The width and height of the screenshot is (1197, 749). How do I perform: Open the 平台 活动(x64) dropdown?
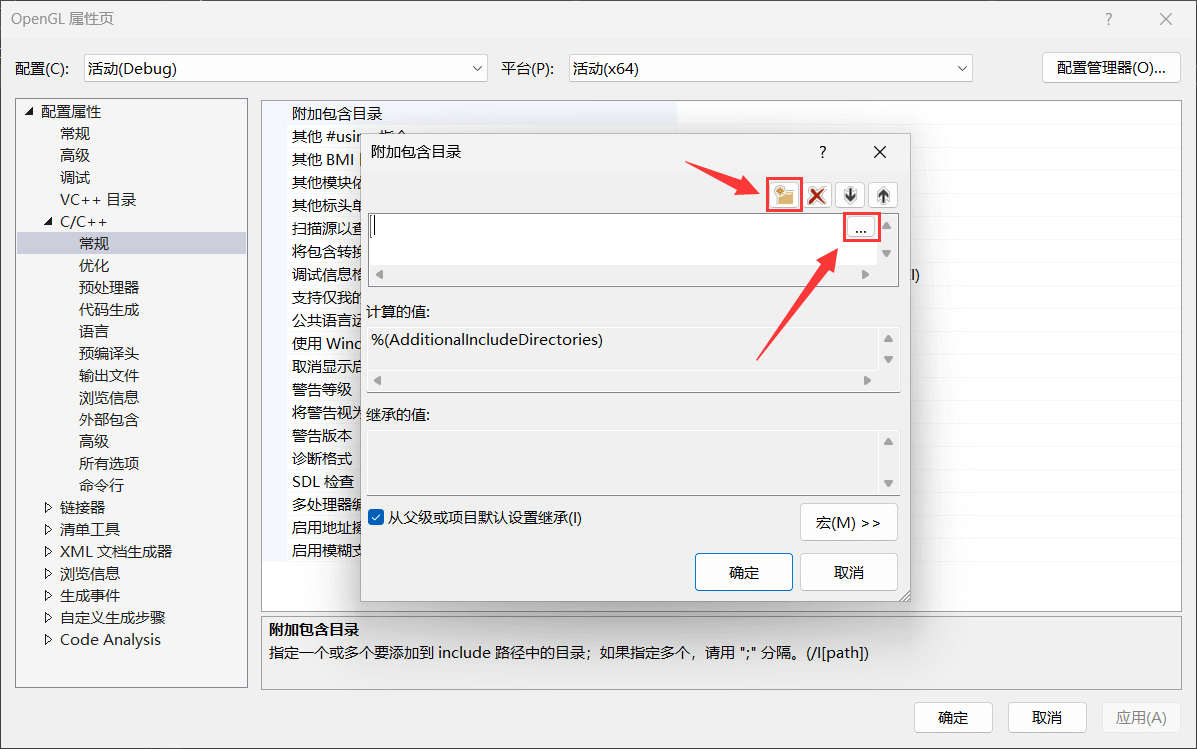(770, 69)
